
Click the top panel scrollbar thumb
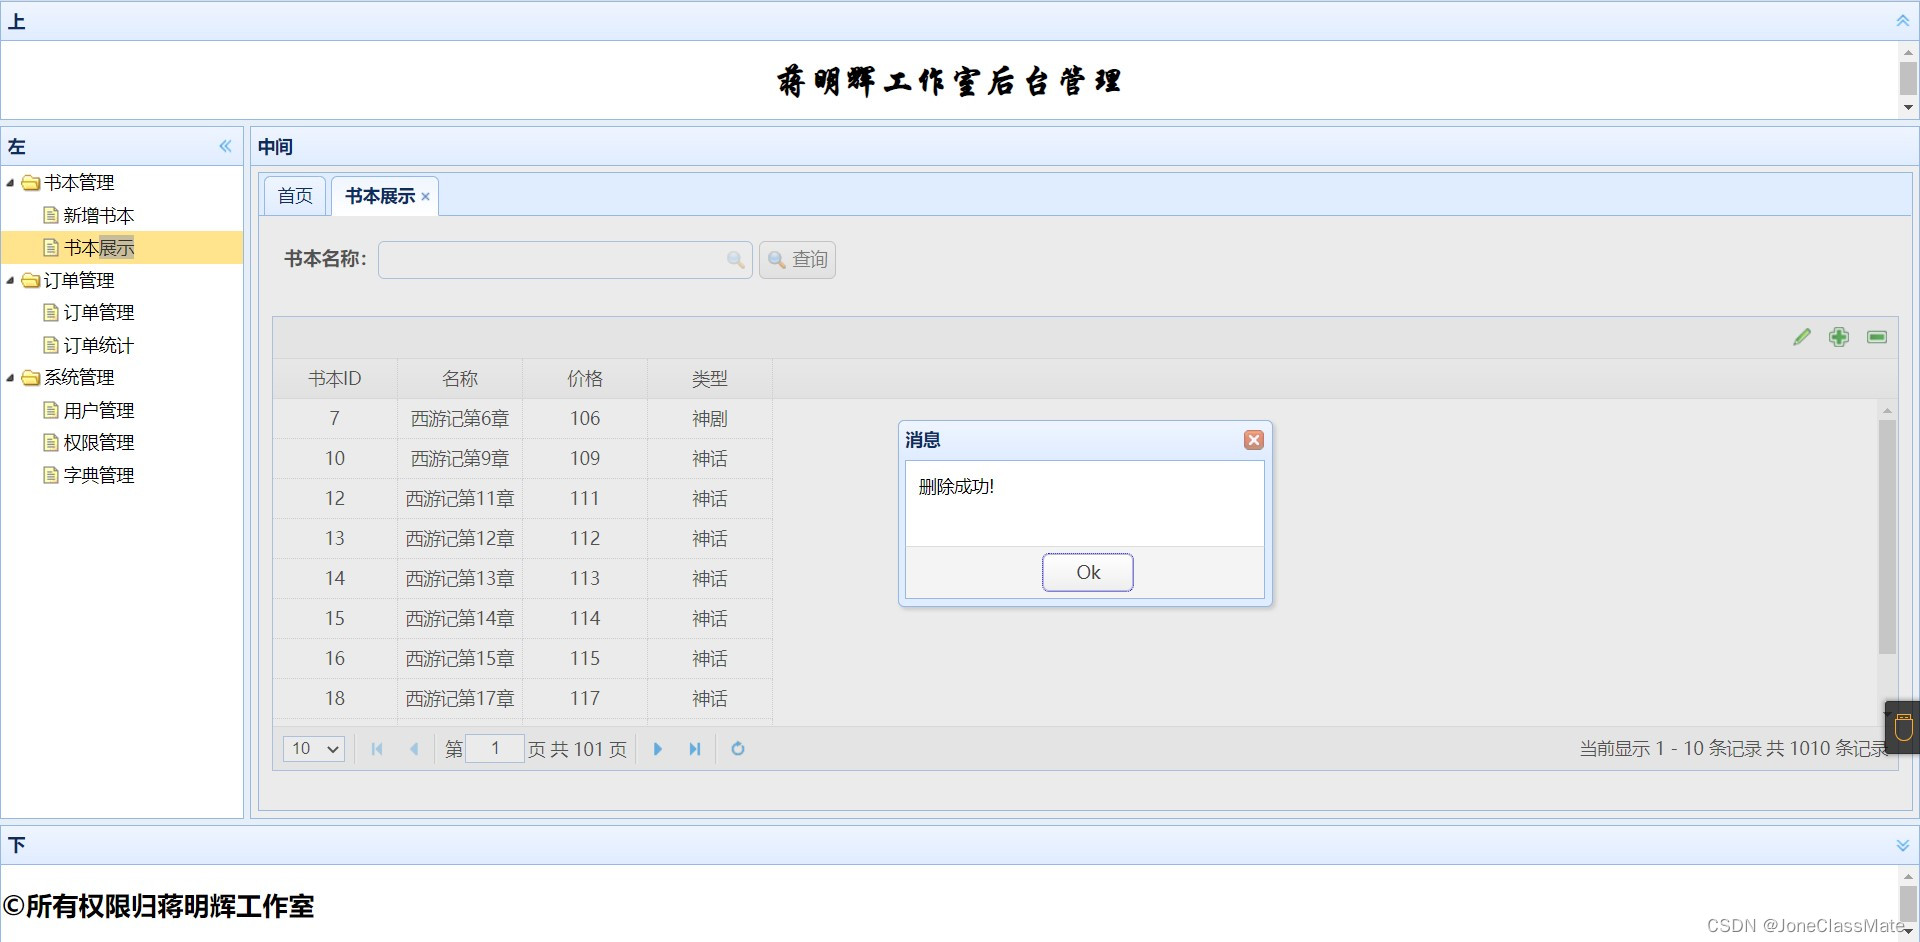click(x=1908, y=78)
